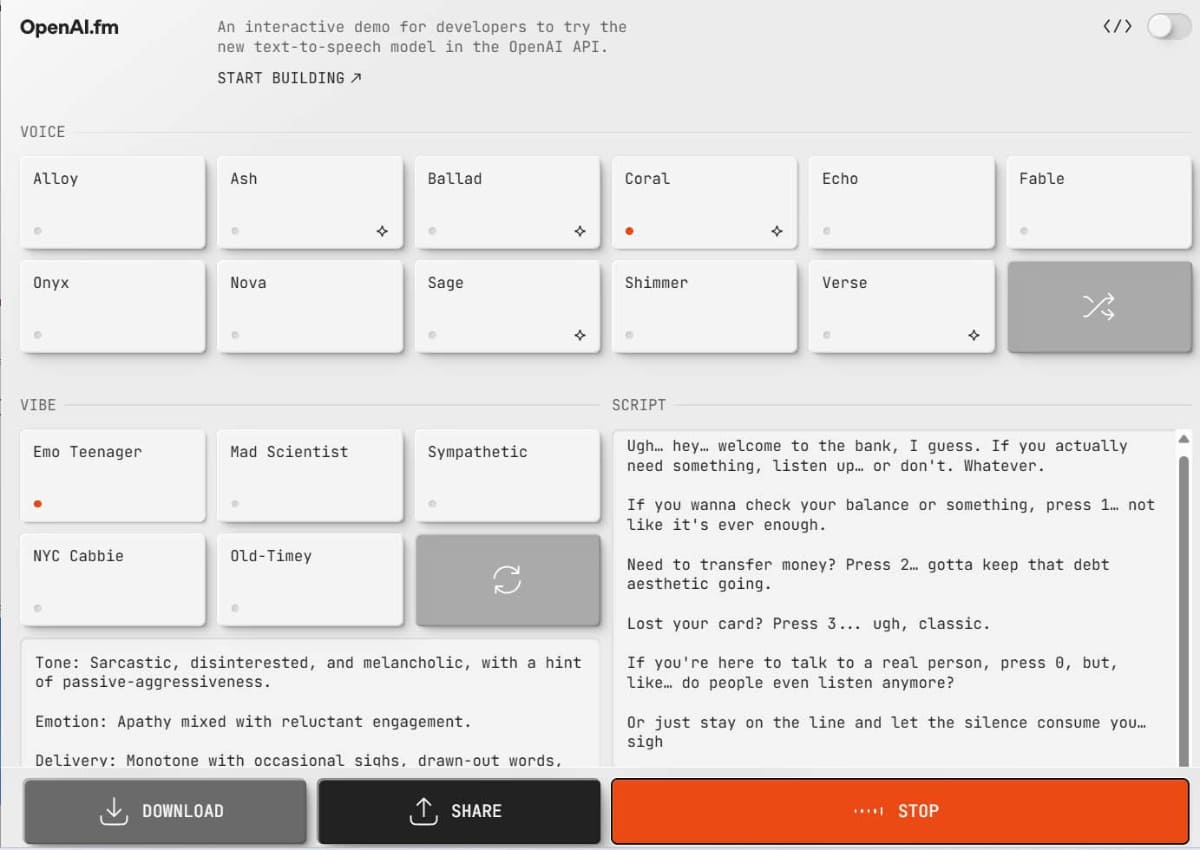Select the Onyx voice
1200x850 pixels.
pos(112,306)
